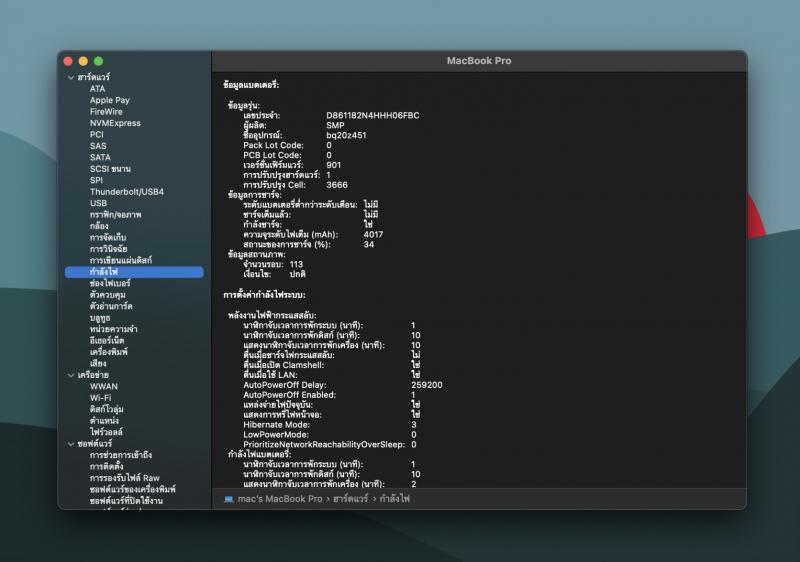
Task: Collapse the ซอฟต์แวร์ section disclosure triangle
Action: tap(70, 443)
